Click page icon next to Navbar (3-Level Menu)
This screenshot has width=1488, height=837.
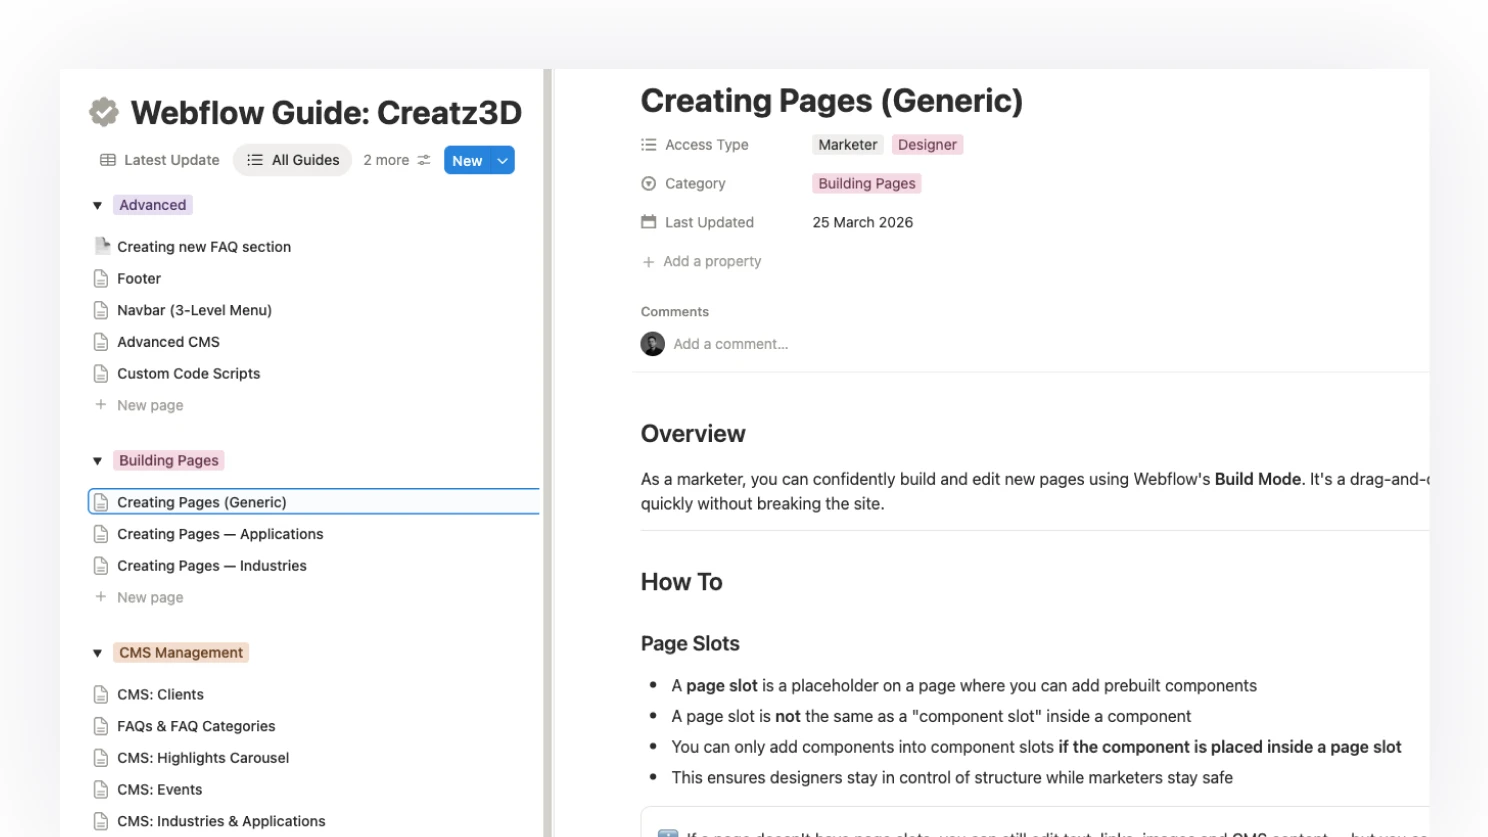click(101, 310)
